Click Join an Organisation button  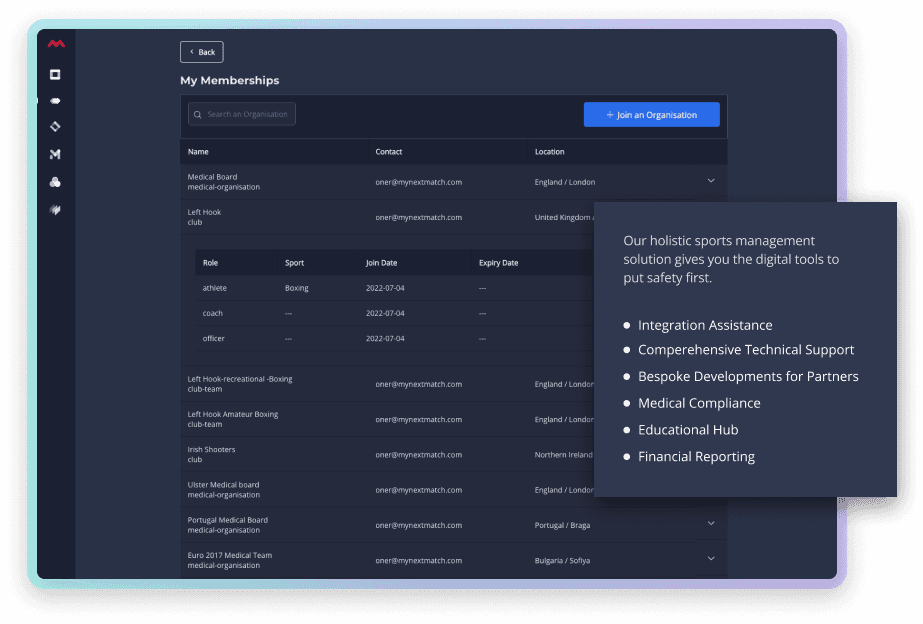[x=652, y=115]
